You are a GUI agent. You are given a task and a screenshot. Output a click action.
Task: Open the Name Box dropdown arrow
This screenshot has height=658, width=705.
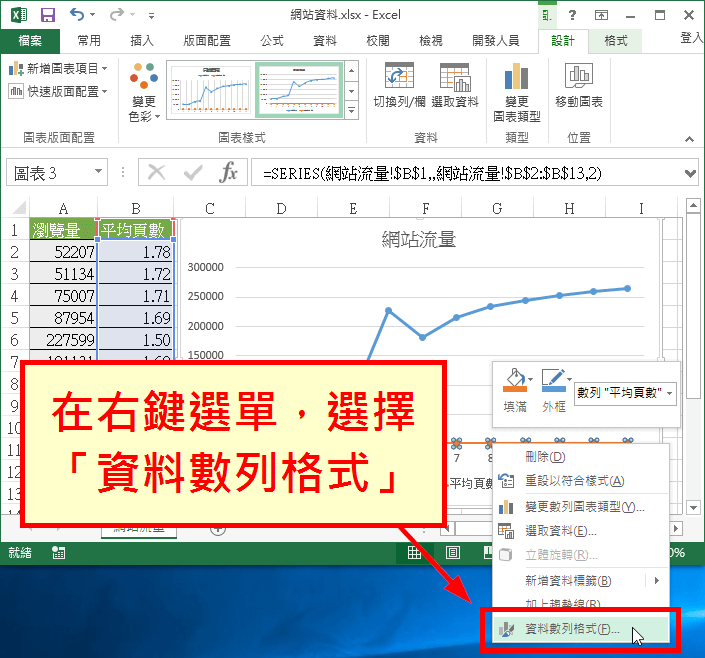[98, 172]
